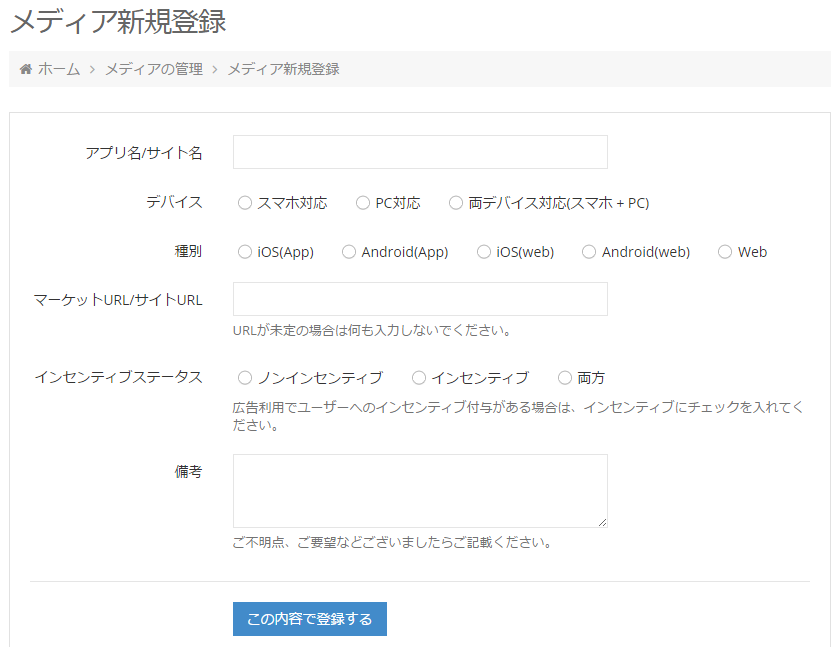Choose the Android(web) type option

[589, 251]
